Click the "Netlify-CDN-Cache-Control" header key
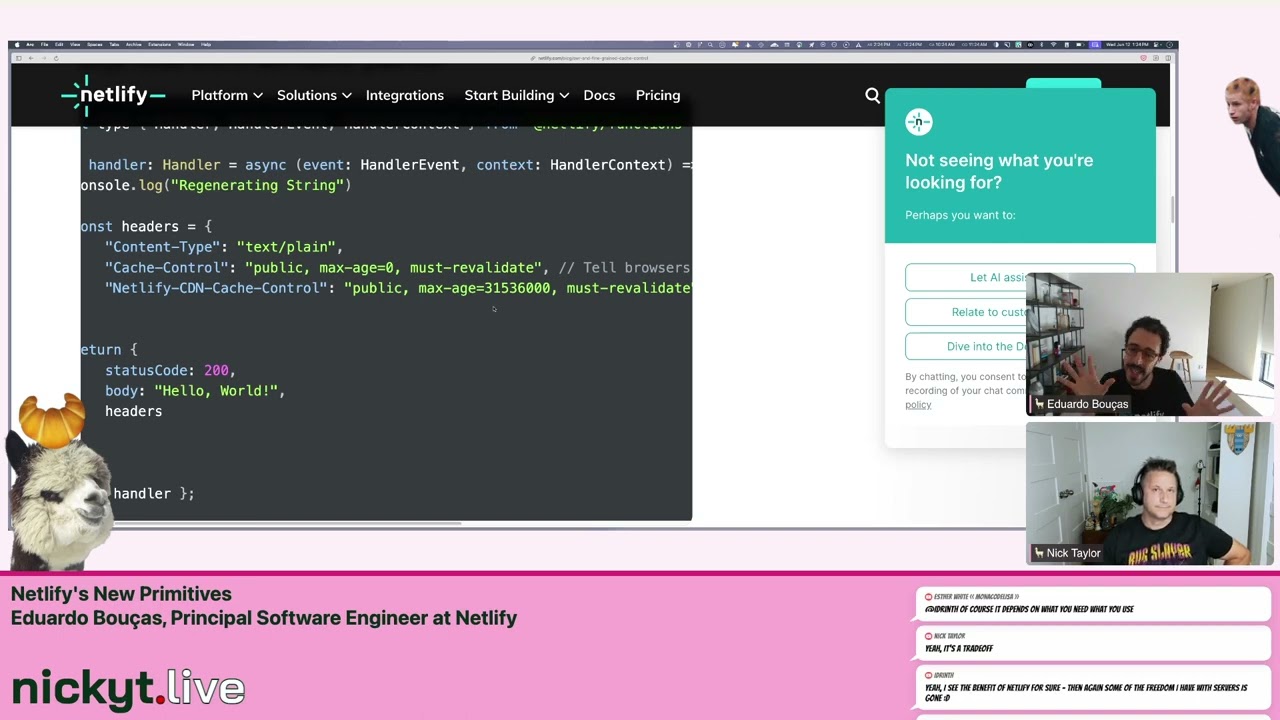1280x720 pixels. click(x=216, y=288)
